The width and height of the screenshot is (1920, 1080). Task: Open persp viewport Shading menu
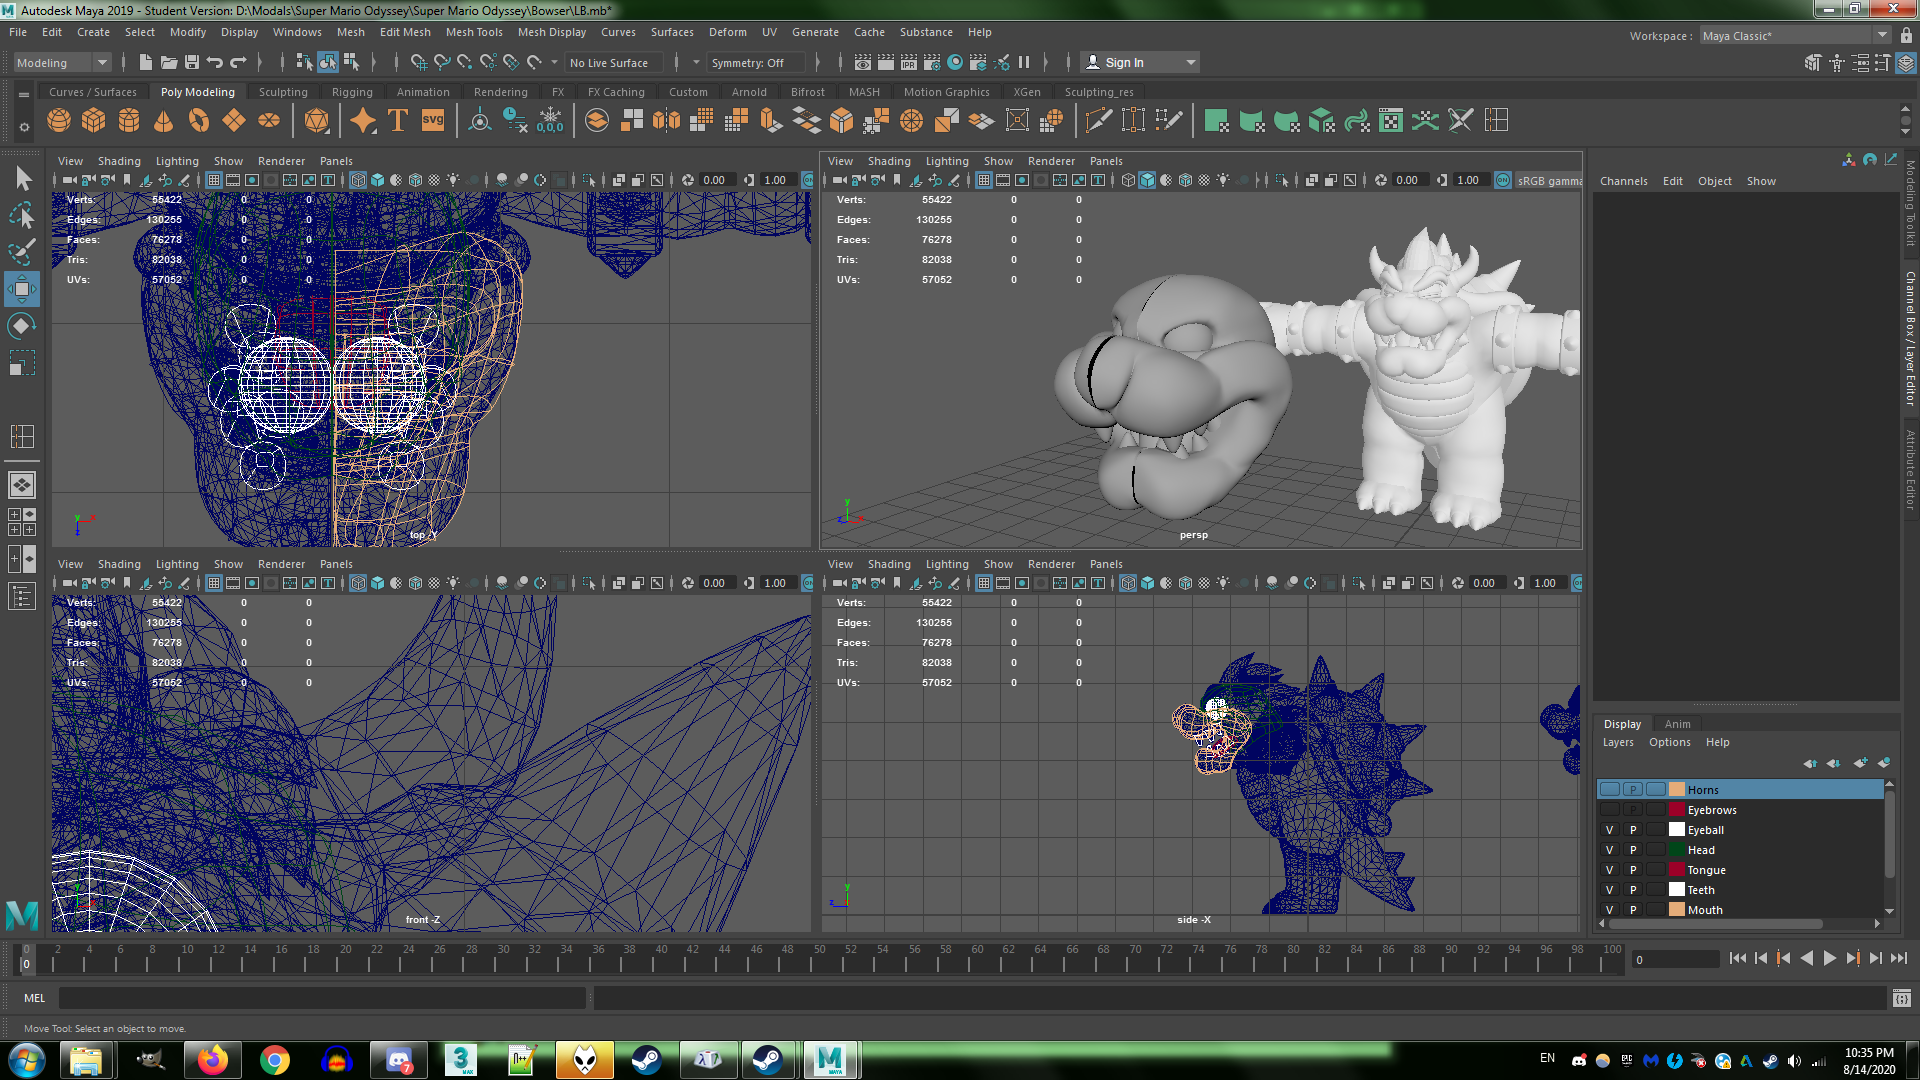[x=888, y=161]
